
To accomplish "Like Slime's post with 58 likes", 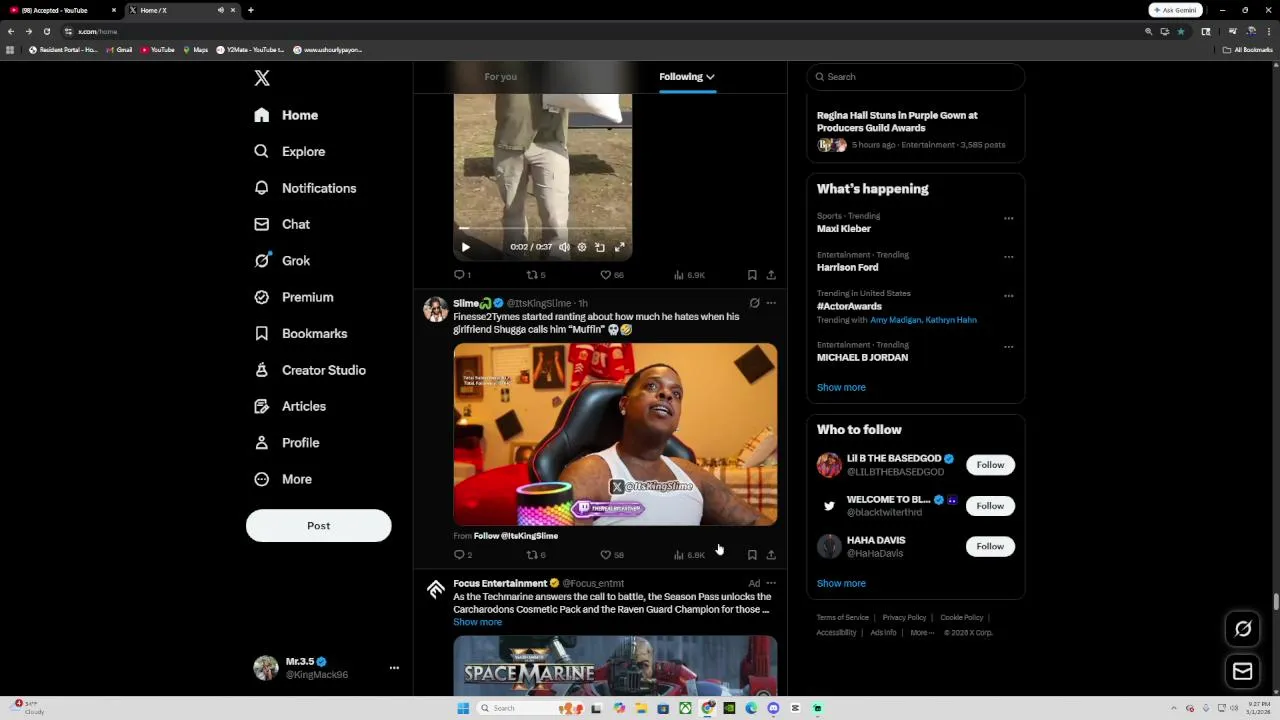I will 611,555.
